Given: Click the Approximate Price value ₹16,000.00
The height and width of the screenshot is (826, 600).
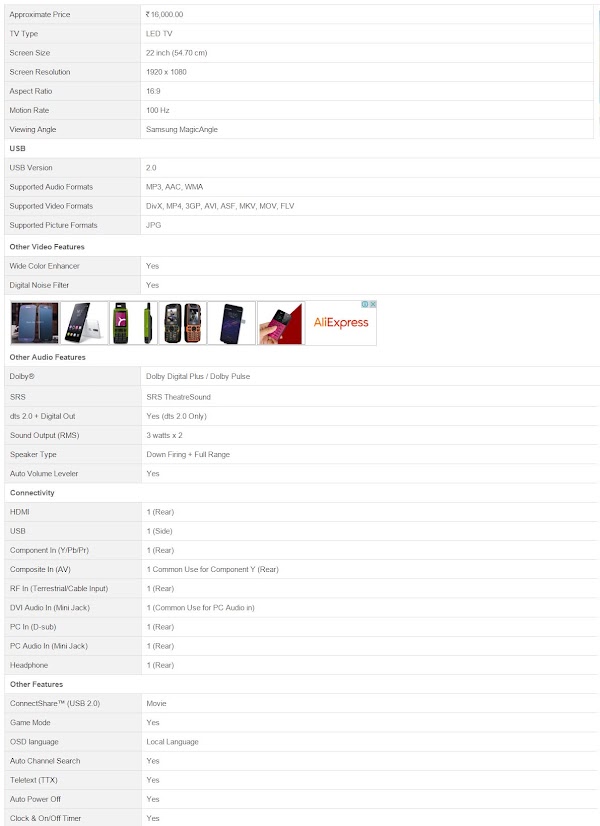Looking at the screenshot, I should 164,15.
